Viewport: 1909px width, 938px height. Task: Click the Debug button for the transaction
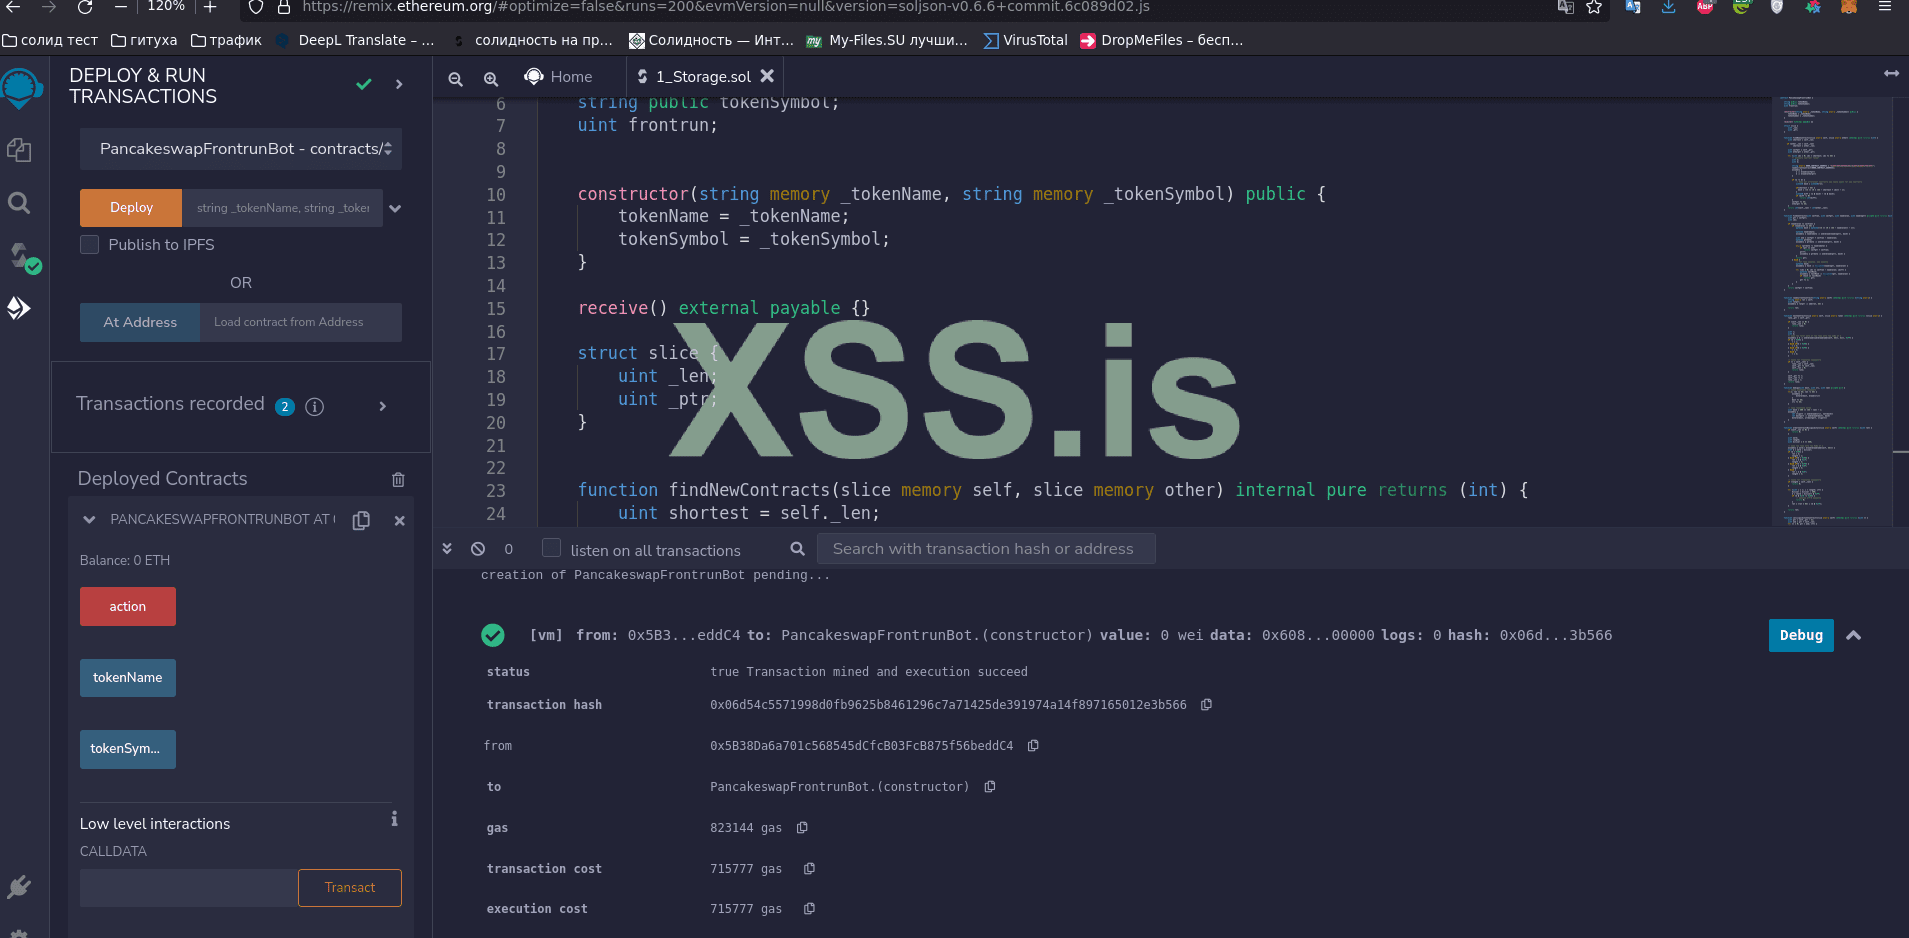pos(1800,635)
